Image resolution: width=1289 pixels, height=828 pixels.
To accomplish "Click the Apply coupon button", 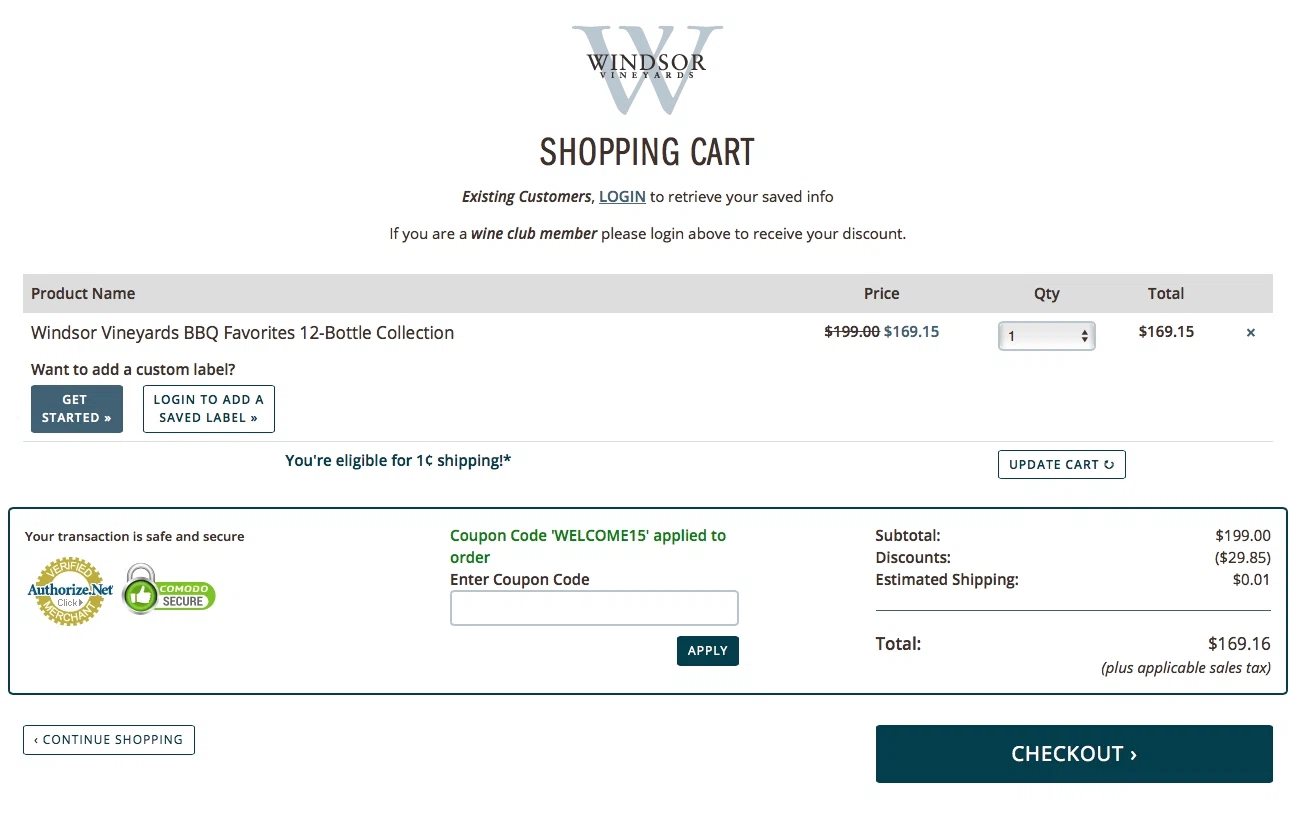I will 708,651.
